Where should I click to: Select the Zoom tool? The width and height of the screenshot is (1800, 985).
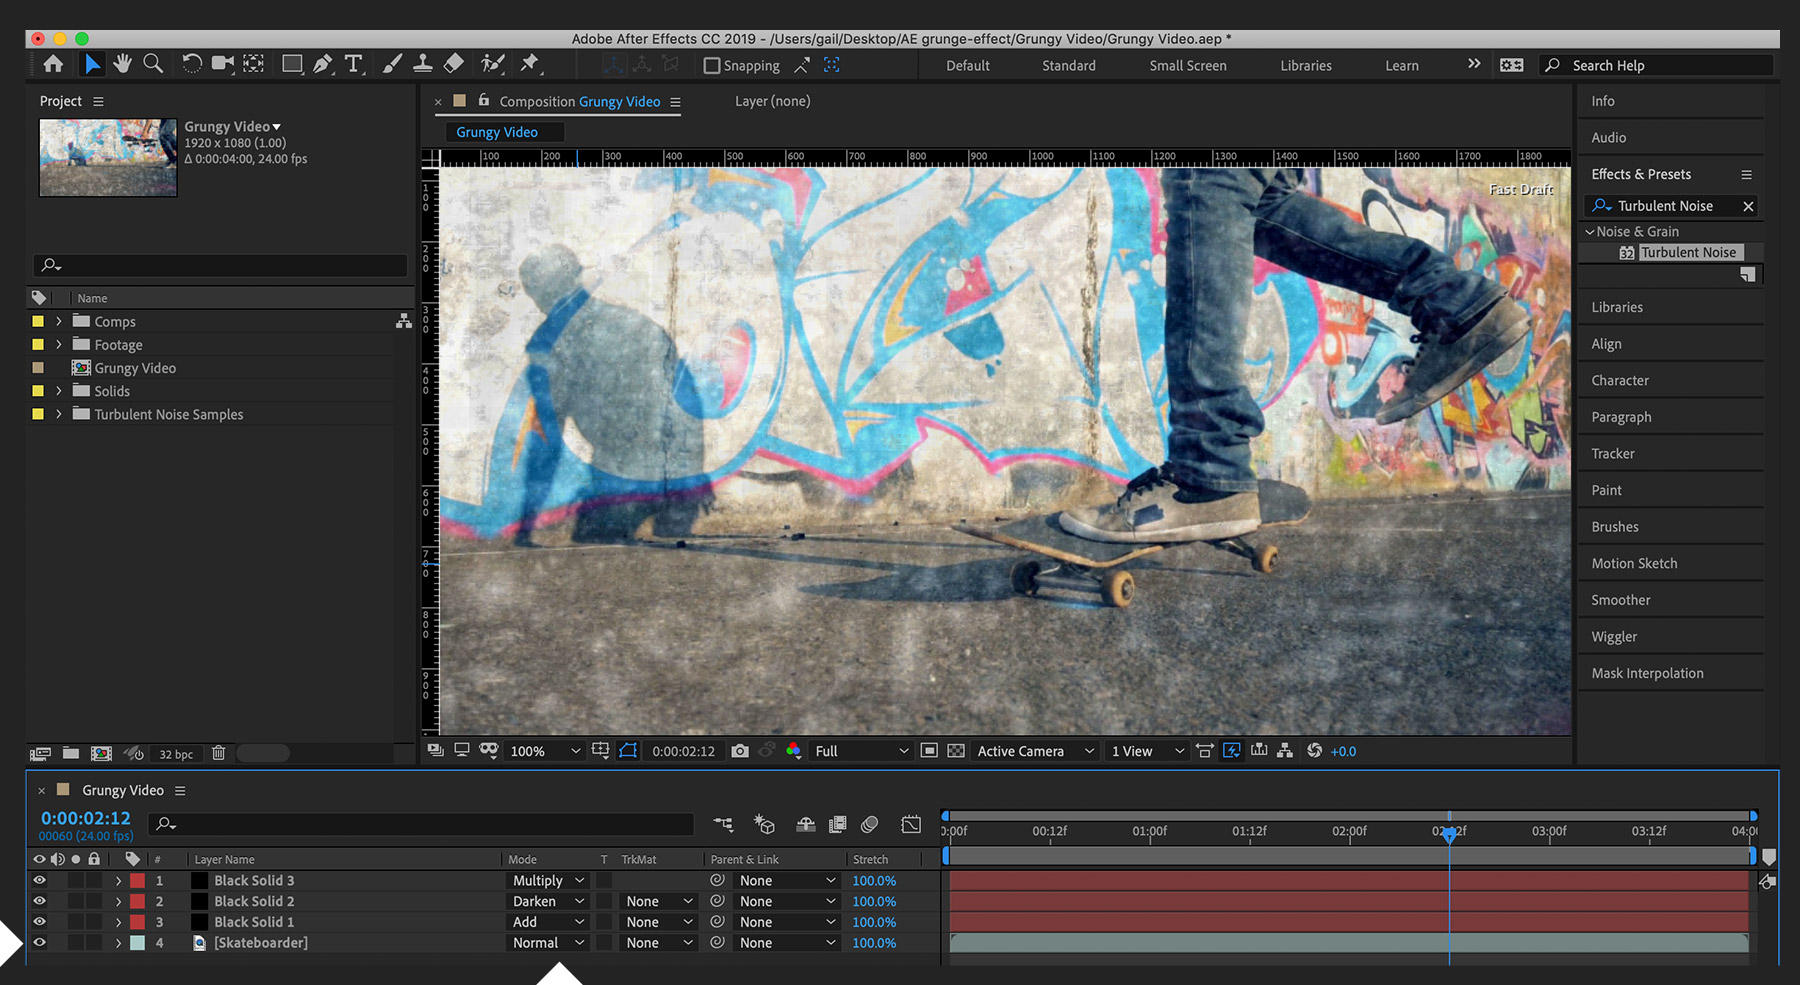[152, 63]
